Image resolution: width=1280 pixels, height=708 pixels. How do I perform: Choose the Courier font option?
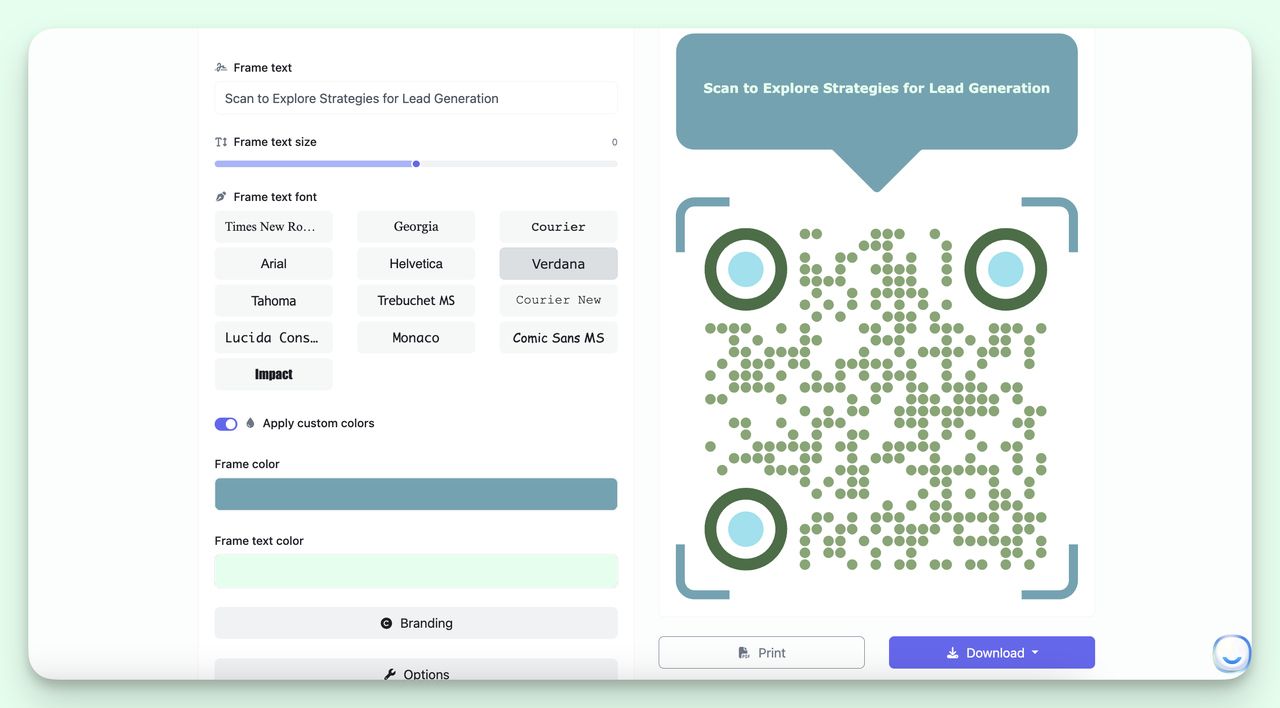[x=558, y=227]
